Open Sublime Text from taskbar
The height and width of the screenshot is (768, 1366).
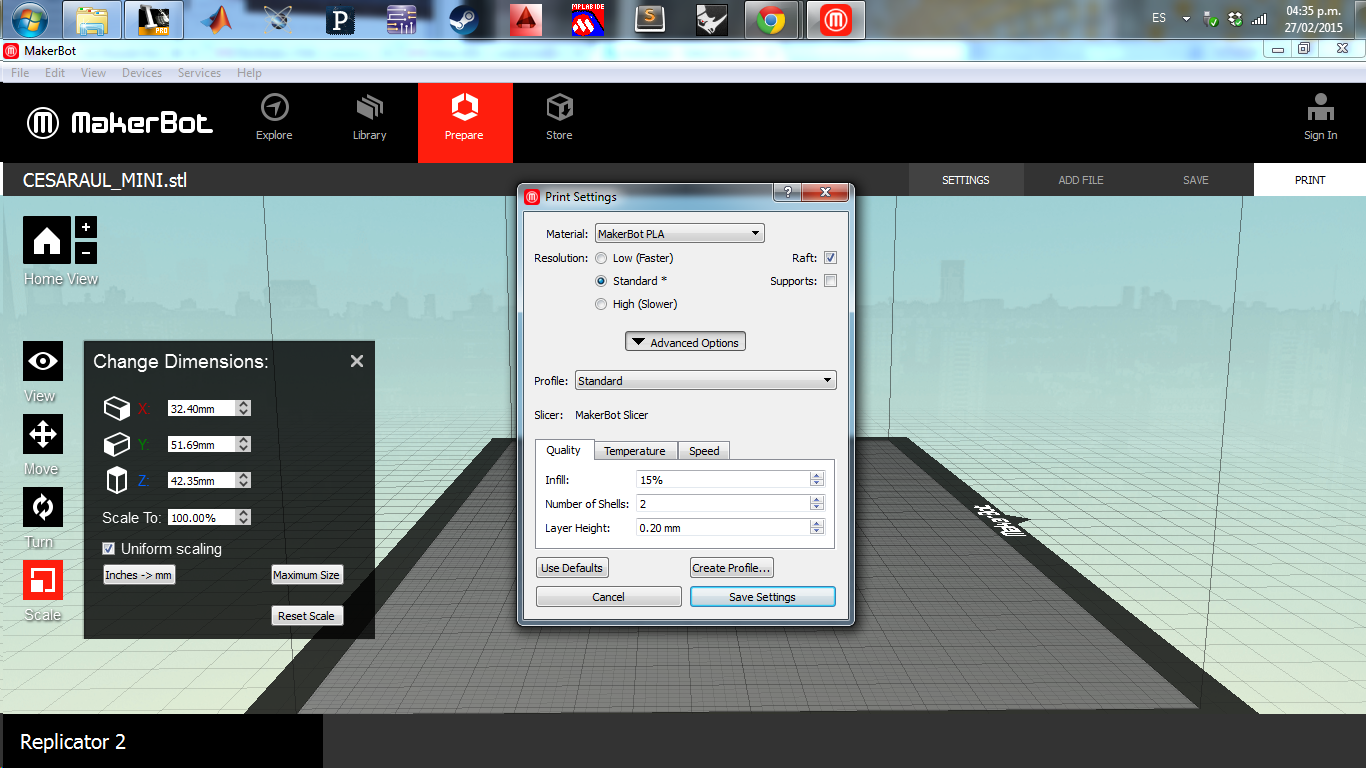coord(651,20)
